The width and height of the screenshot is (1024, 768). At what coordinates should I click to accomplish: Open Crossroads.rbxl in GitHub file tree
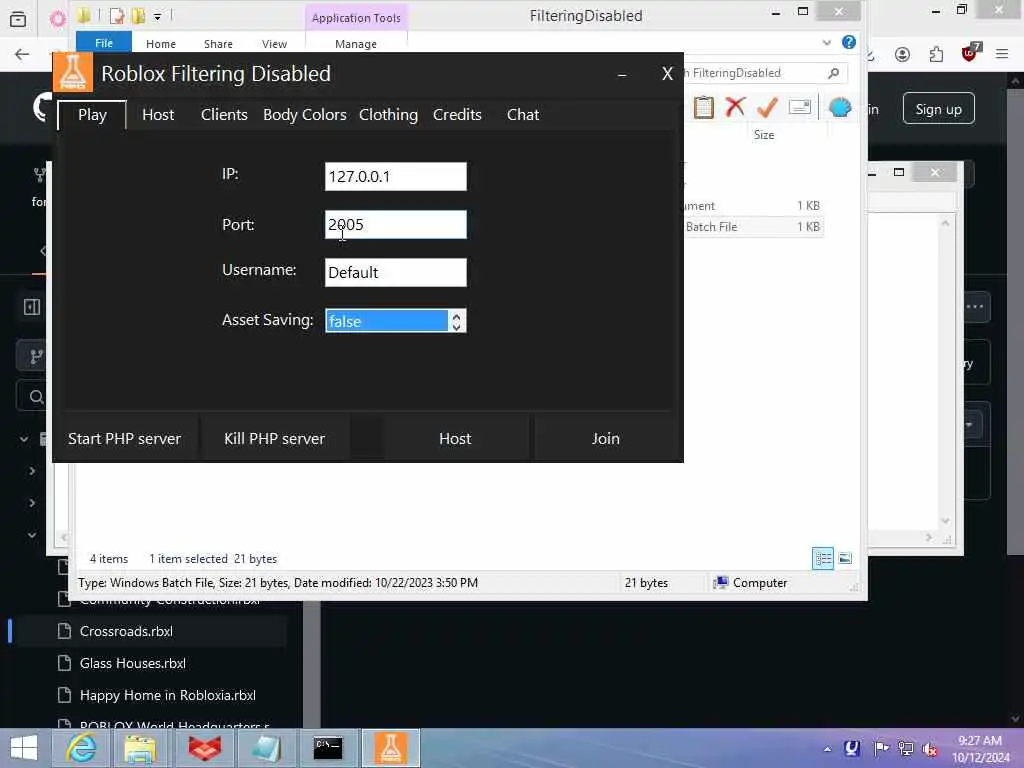(x=126, y=632)
